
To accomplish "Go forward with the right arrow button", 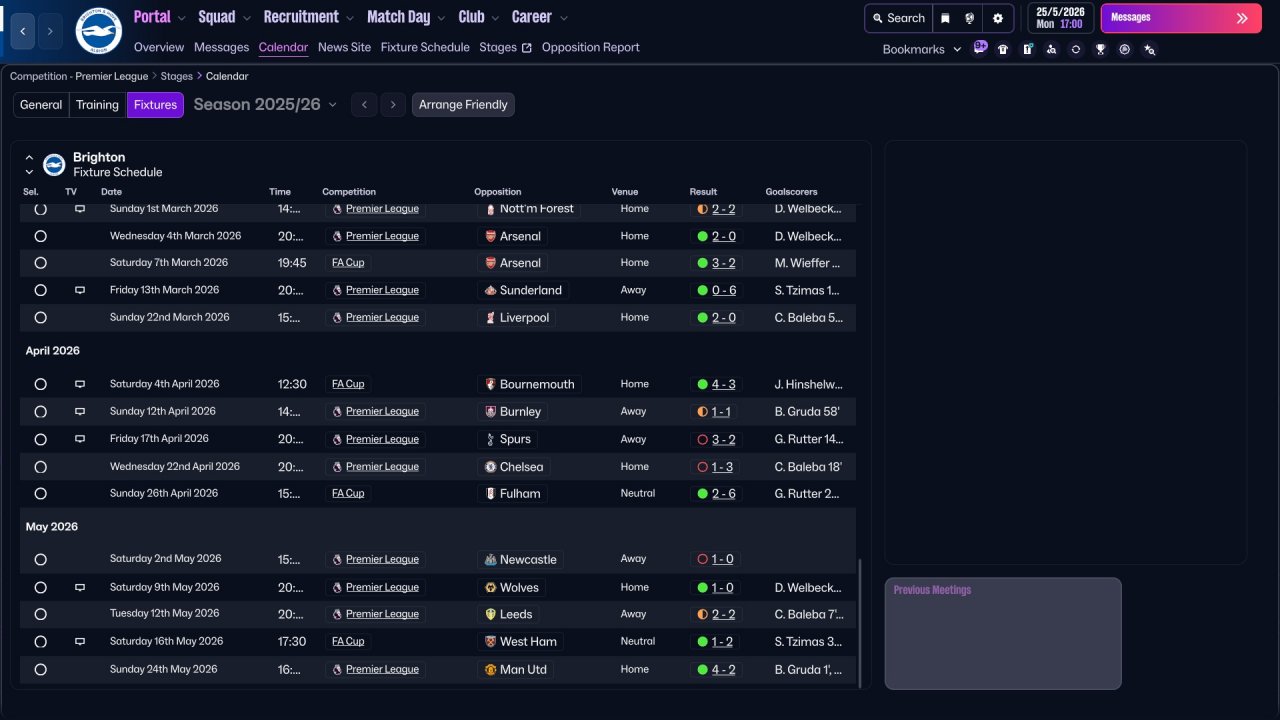I will click(x=51, y=31).
